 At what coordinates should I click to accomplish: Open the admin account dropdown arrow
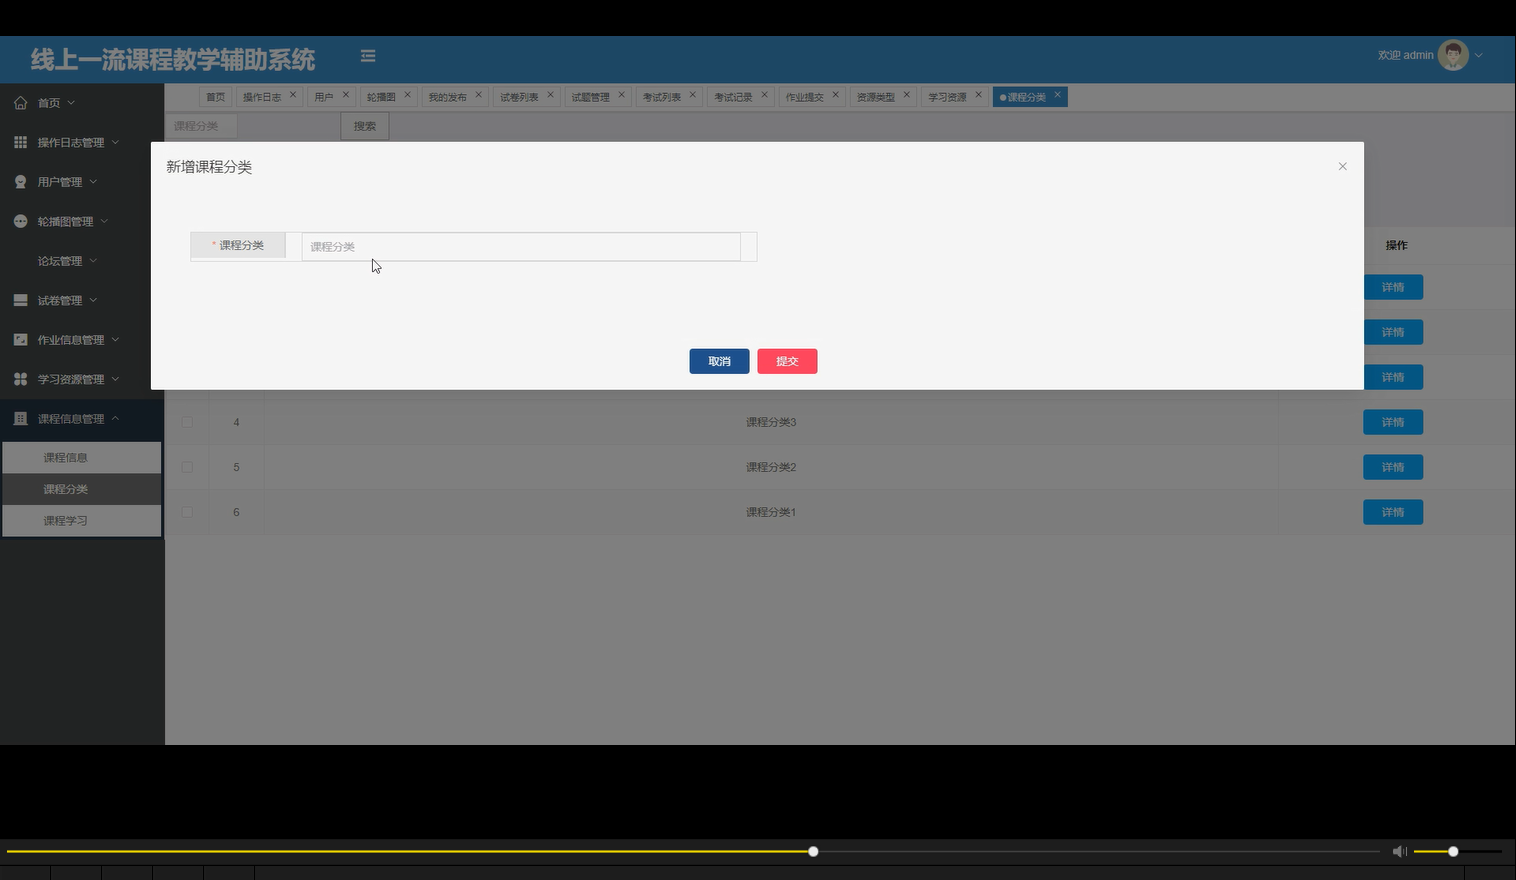pos(1479,55)
